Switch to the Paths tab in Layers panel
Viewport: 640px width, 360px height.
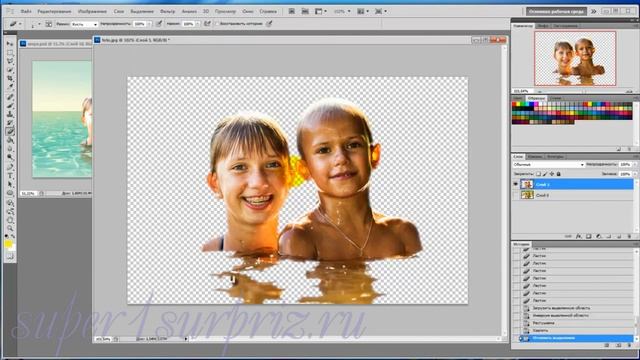(555, 157)
